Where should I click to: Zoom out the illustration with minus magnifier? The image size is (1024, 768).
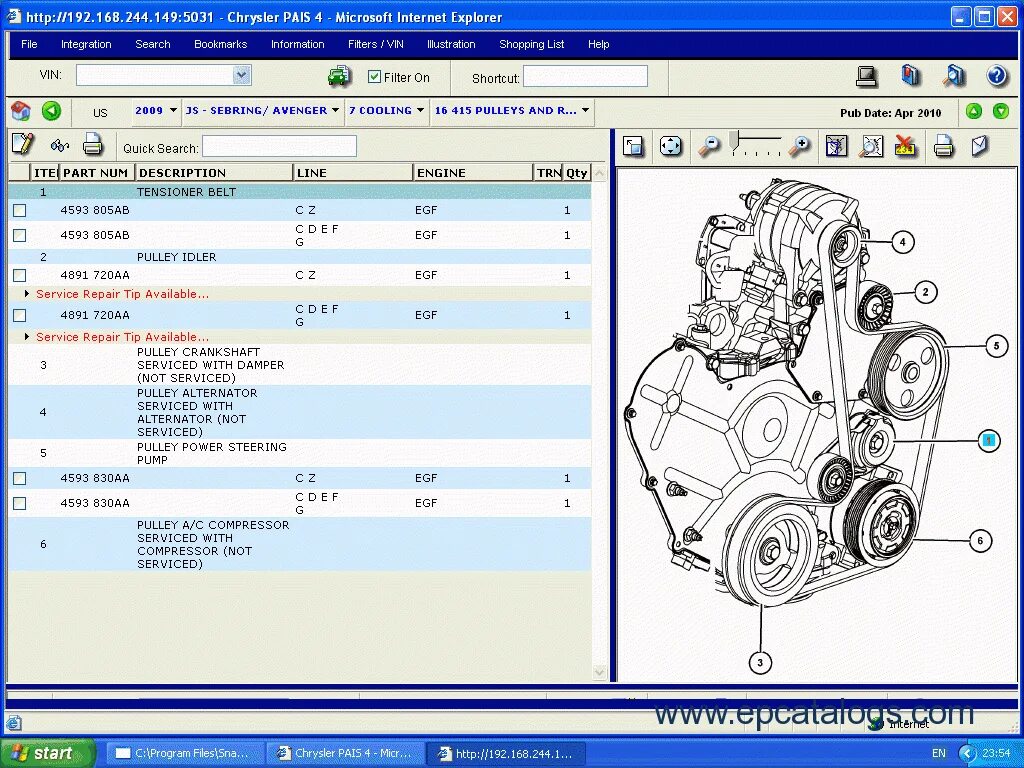click(709, 146)
